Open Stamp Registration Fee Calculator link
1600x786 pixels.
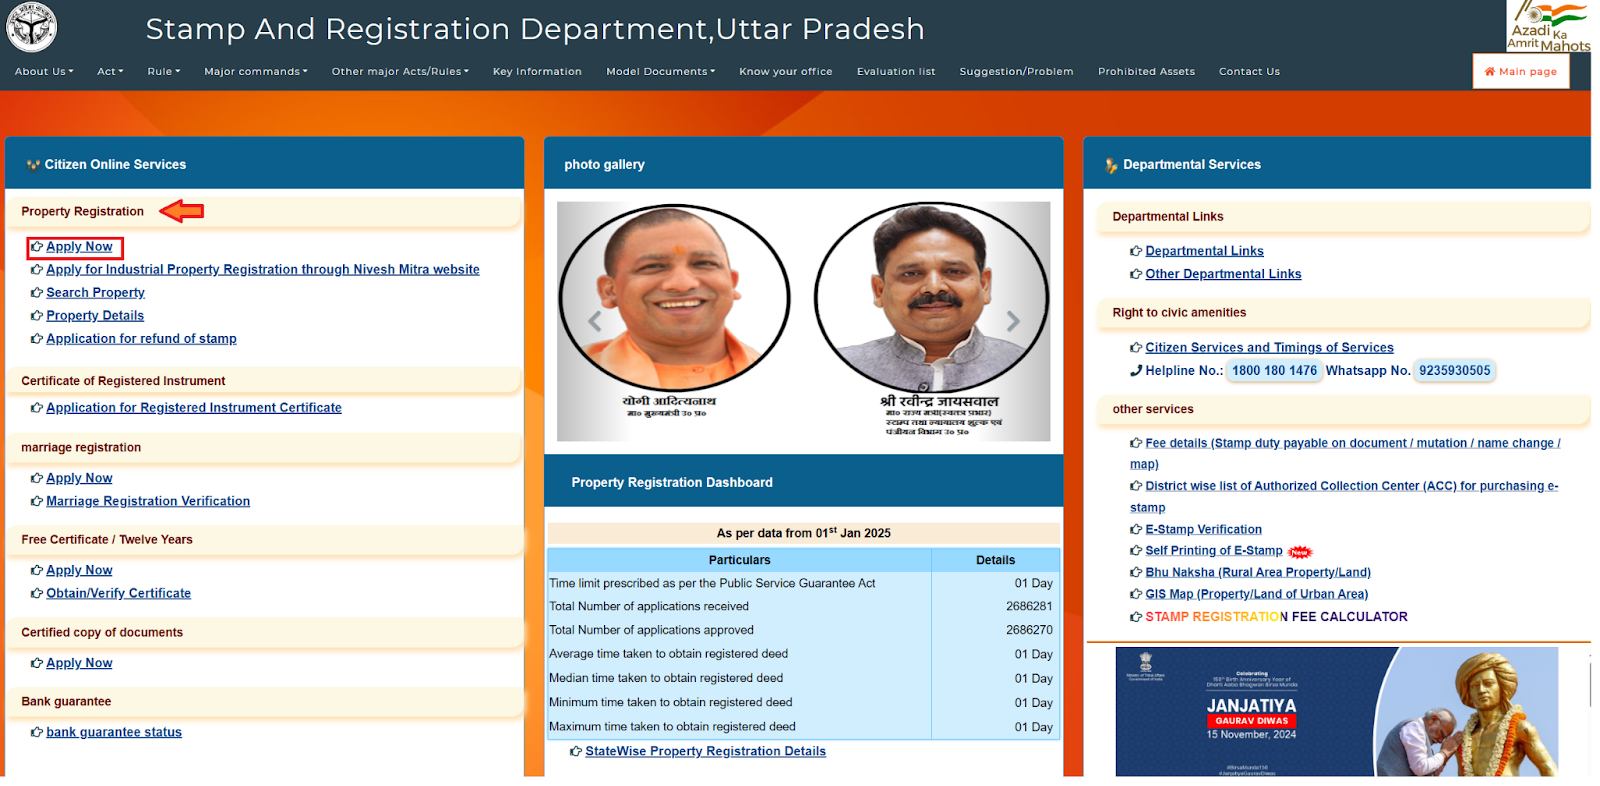tap(1275, 617)
